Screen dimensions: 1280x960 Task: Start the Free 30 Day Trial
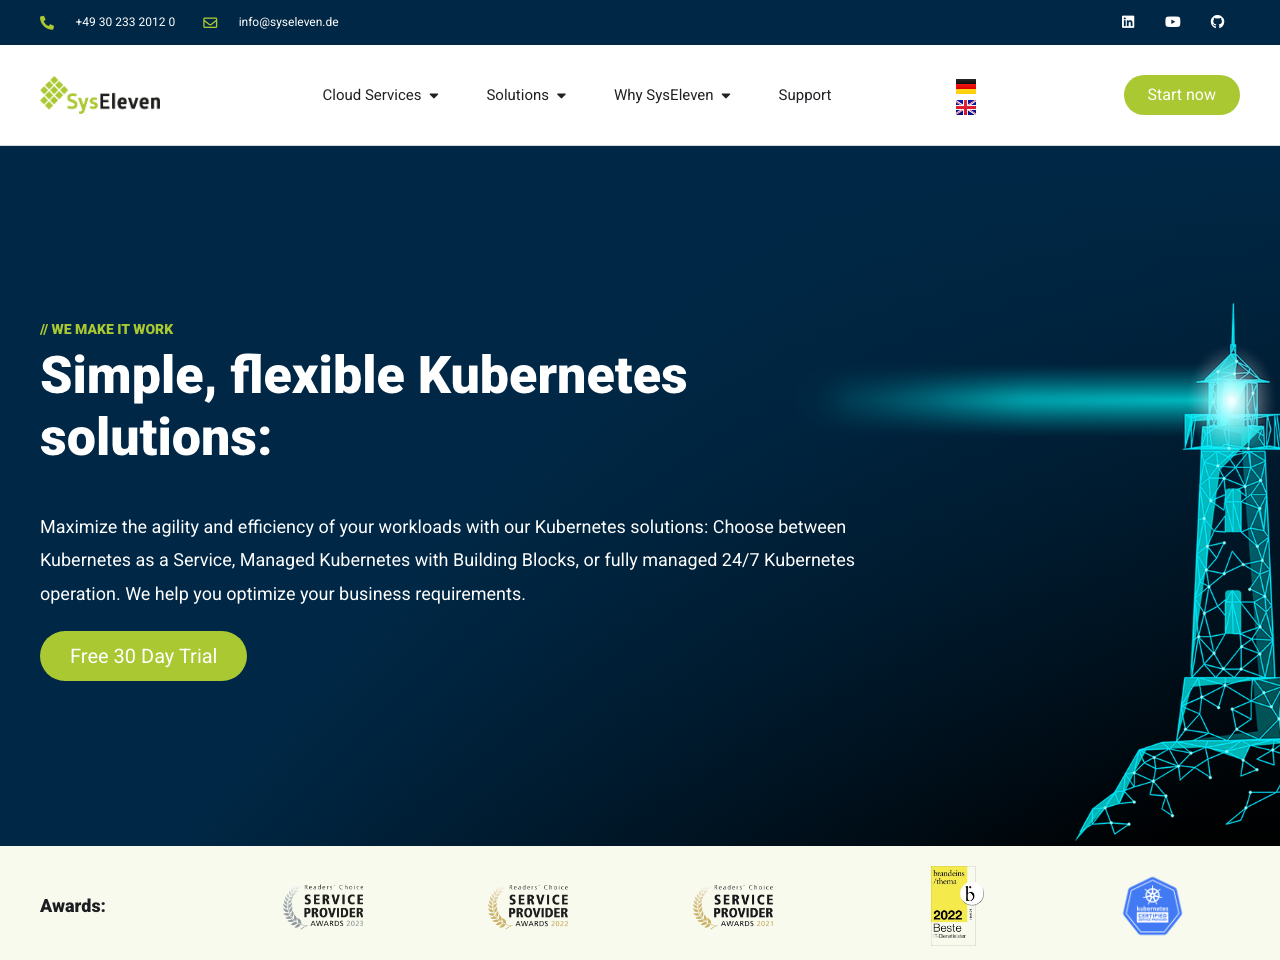[143, 656]
